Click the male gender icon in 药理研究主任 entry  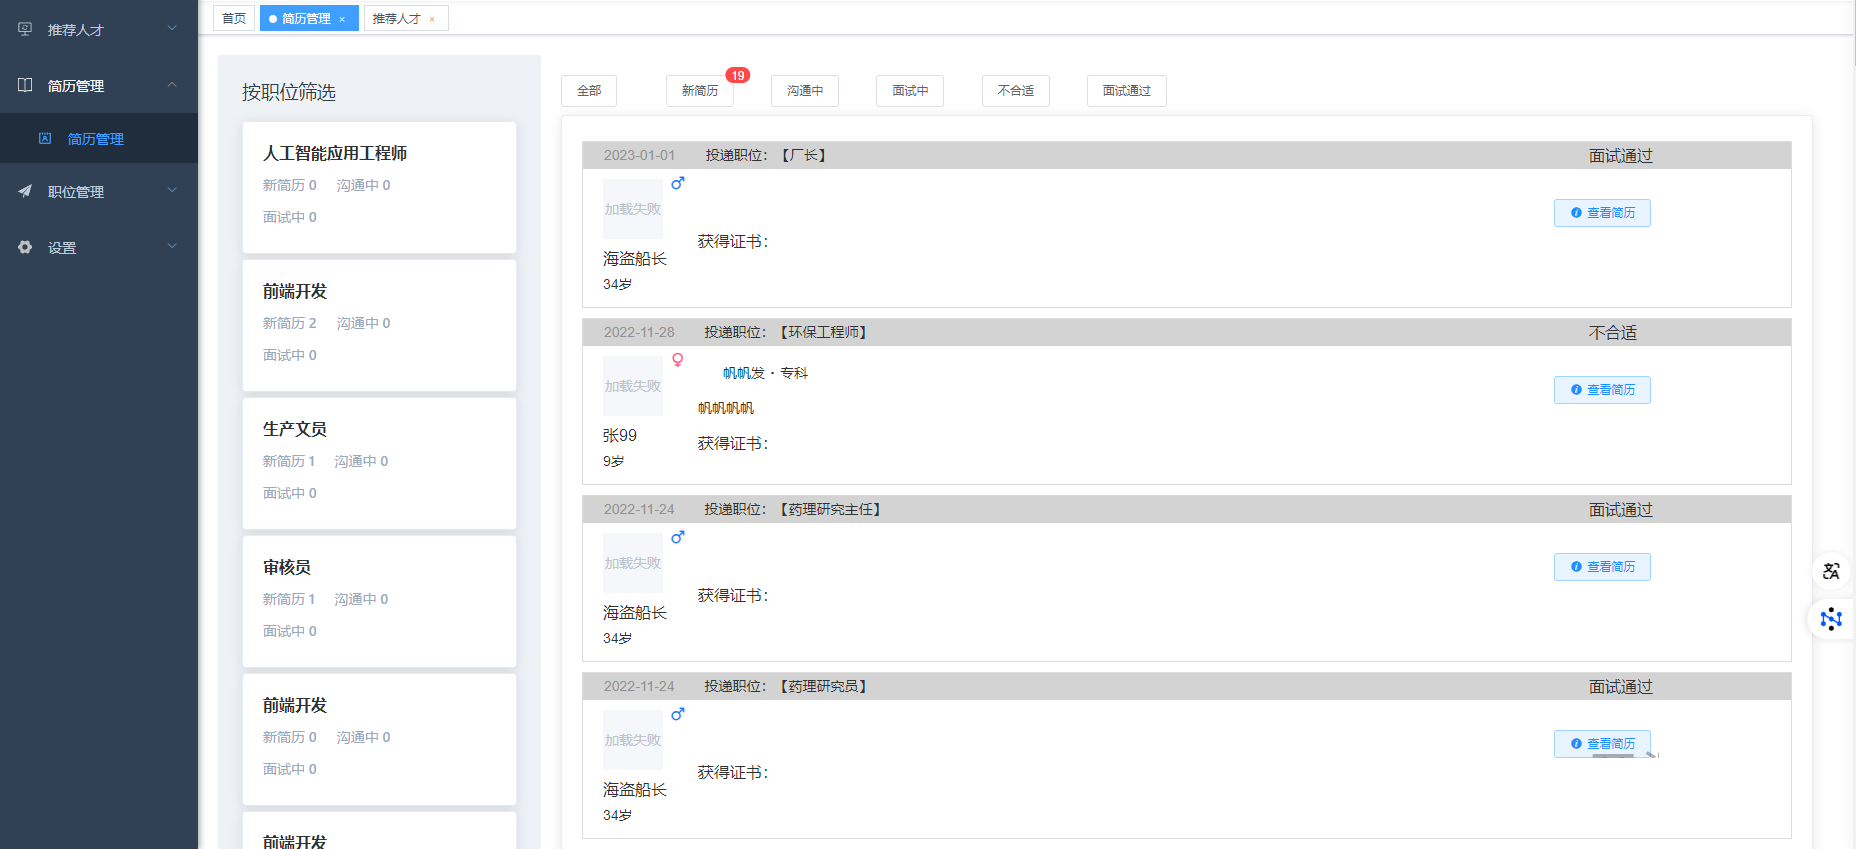click(678, 537)
